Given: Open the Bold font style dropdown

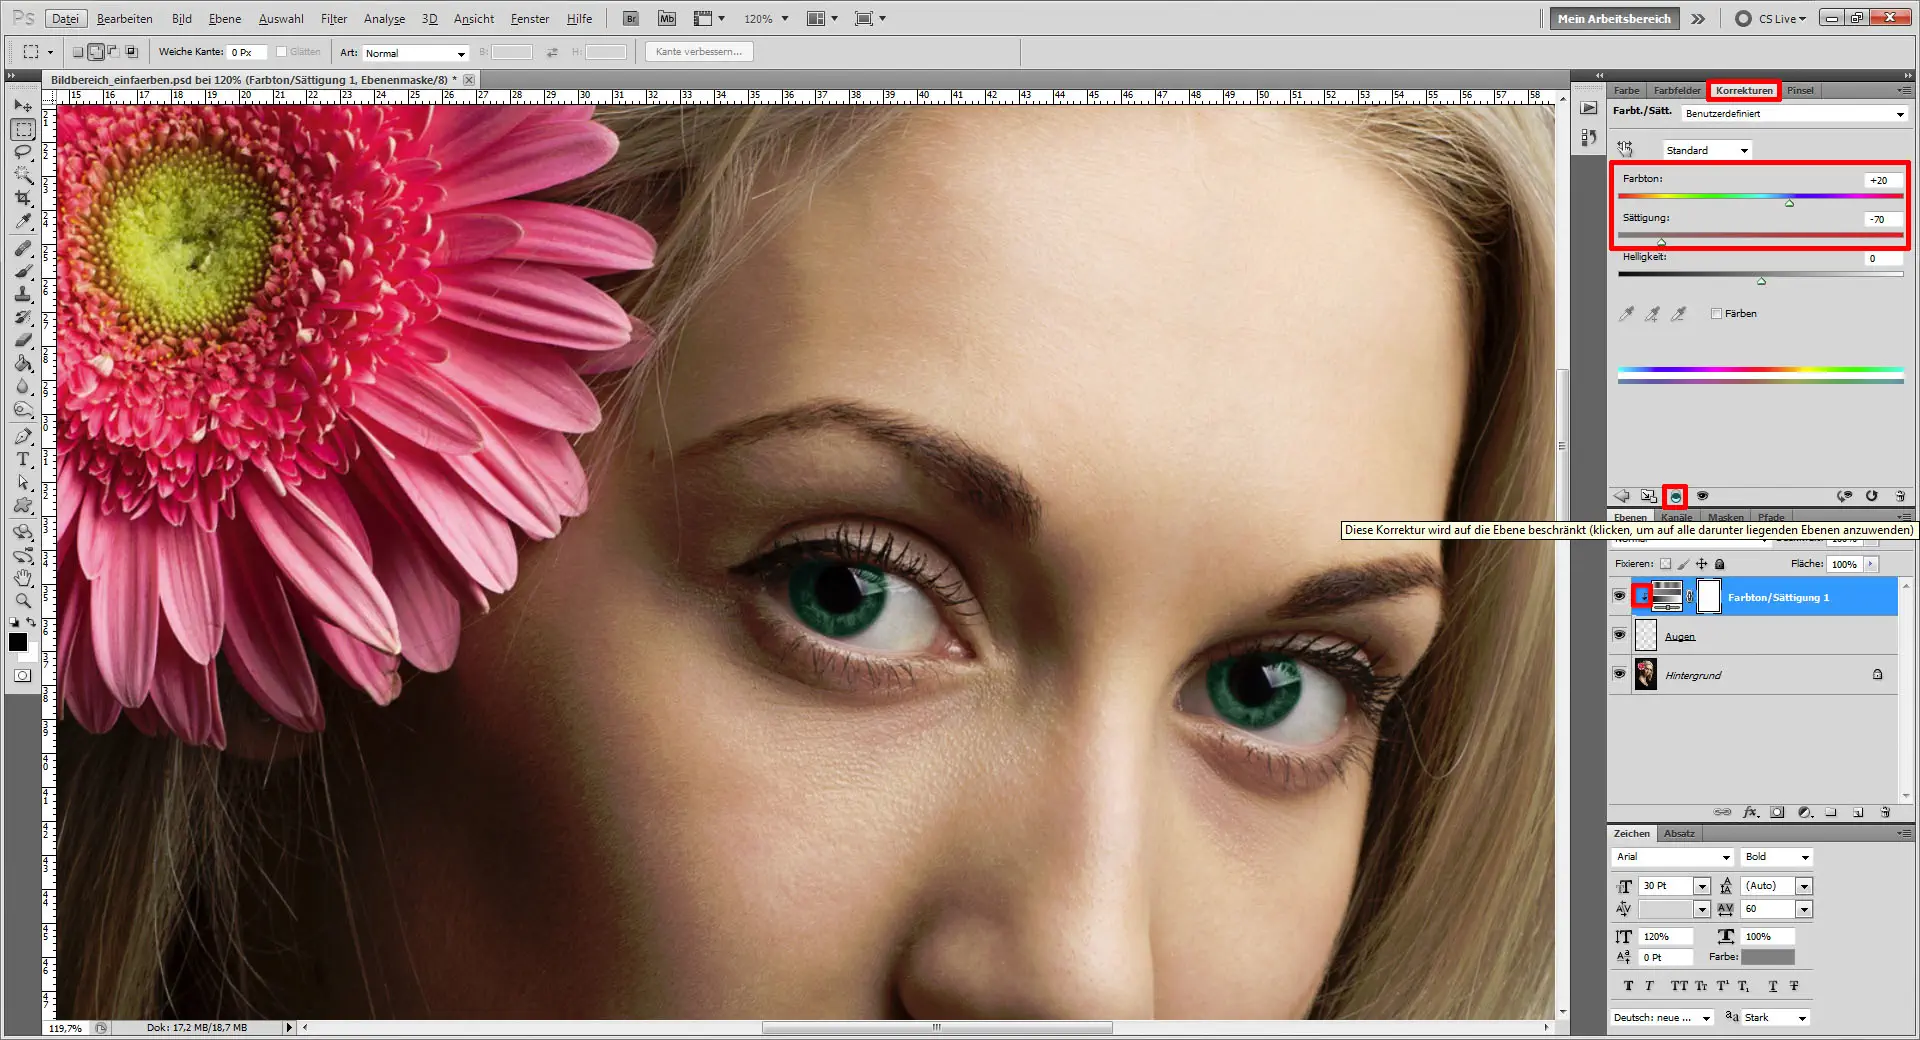Looking at the screenshot, I should click(1805, 857).
